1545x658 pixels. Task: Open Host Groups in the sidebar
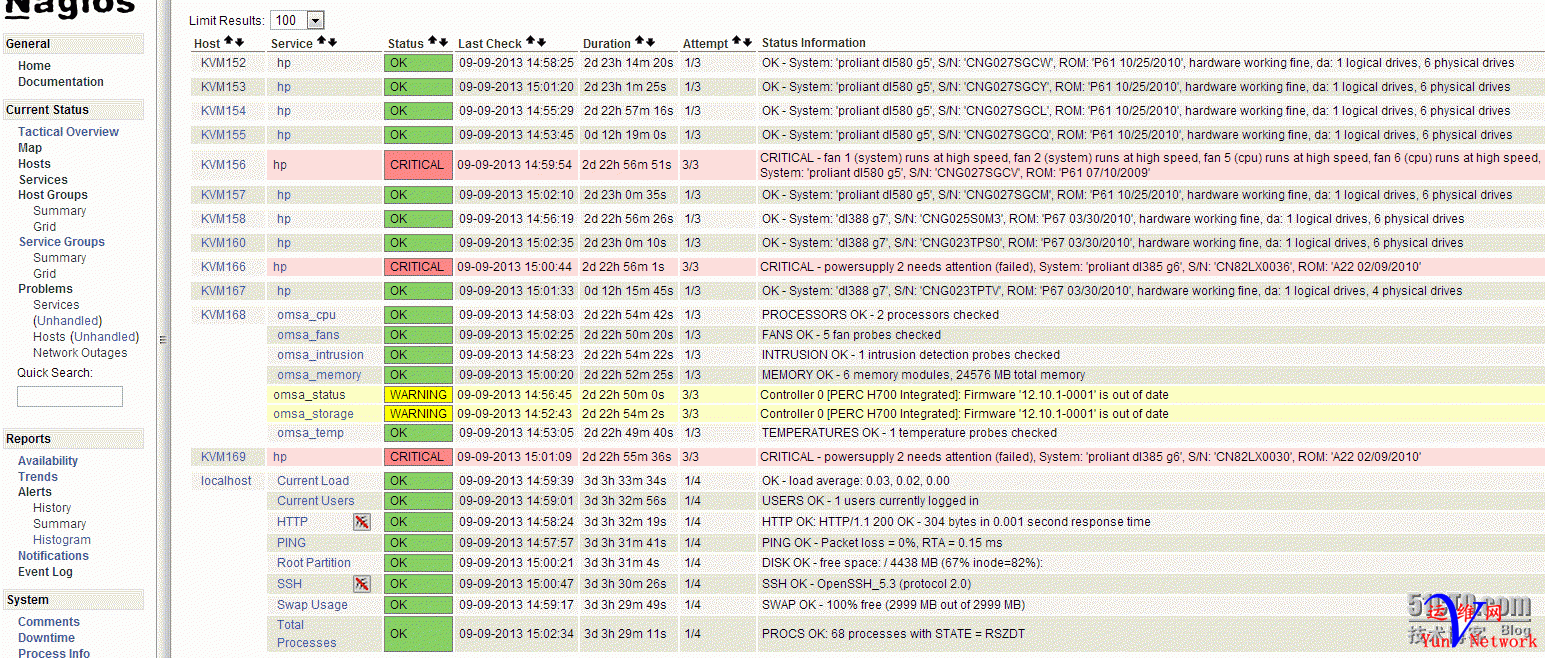click(x=53, y=195)
